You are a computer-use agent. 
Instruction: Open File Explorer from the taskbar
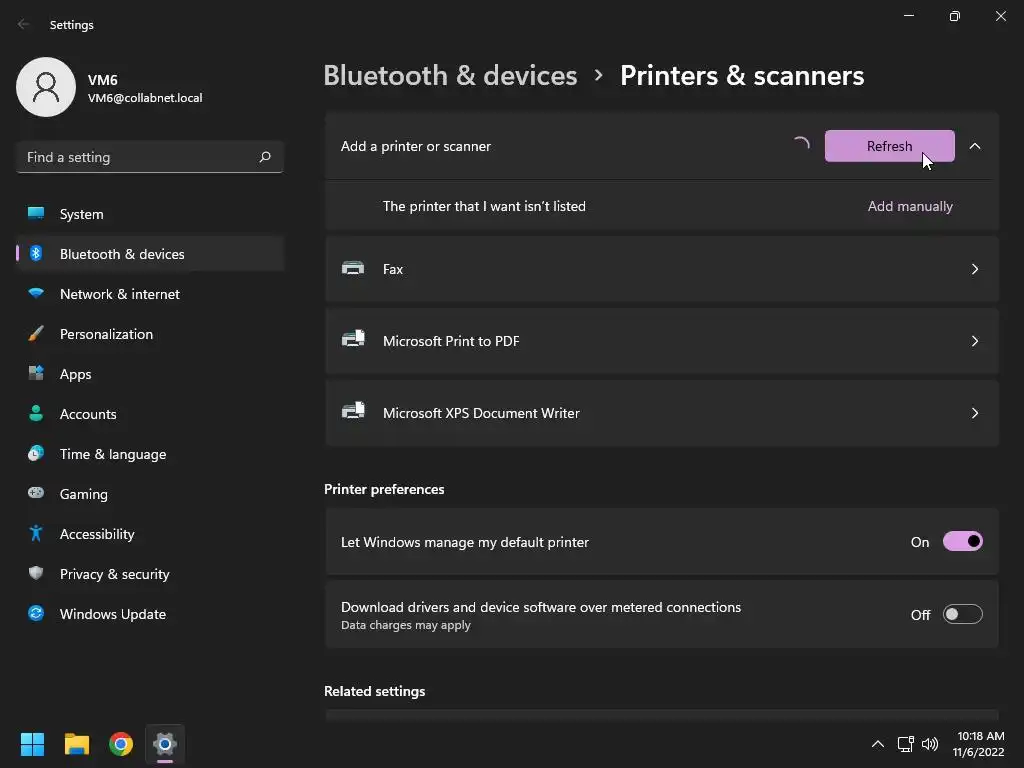click(x=77, y=744)
